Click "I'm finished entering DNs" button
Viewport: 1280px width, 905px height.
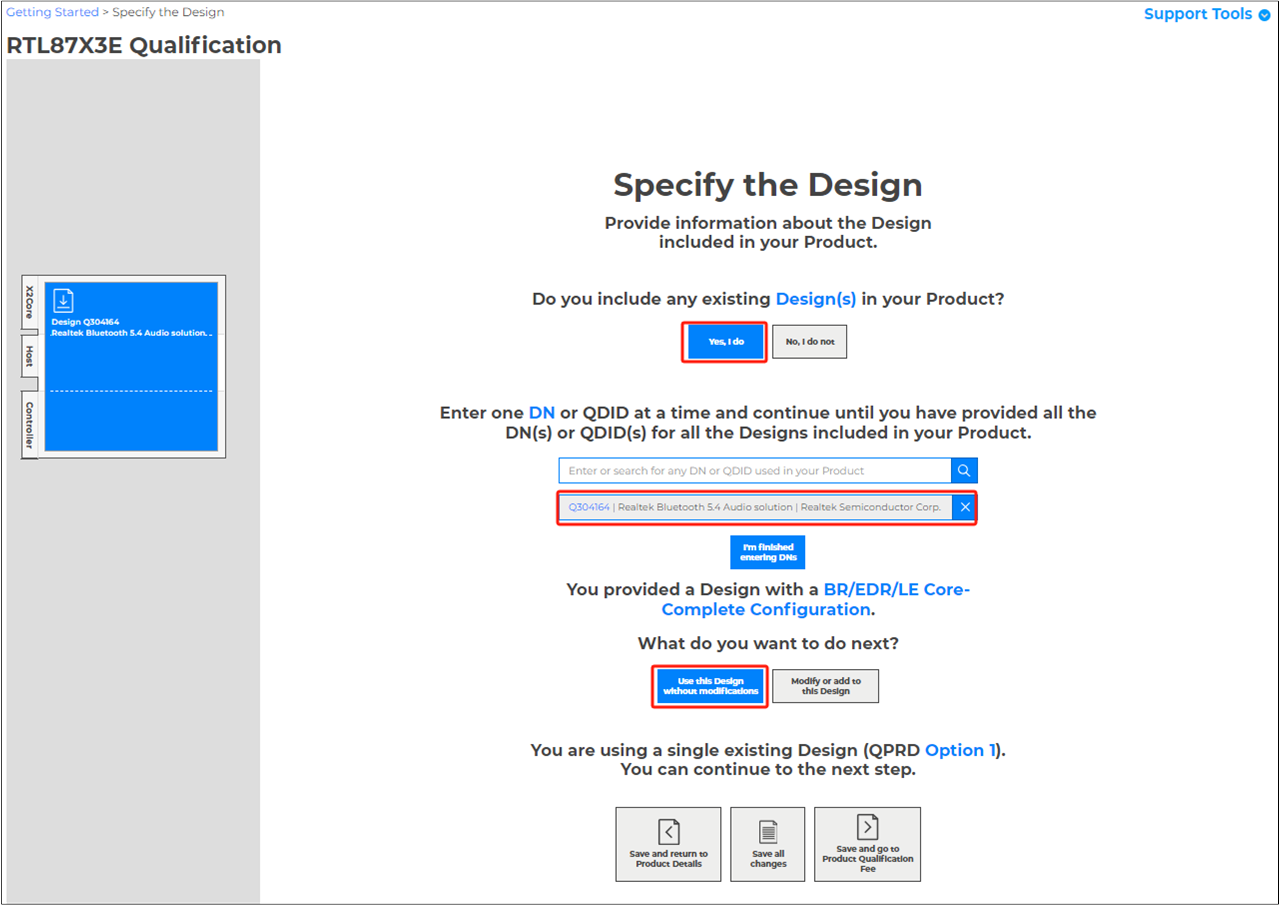click(768, 552)
